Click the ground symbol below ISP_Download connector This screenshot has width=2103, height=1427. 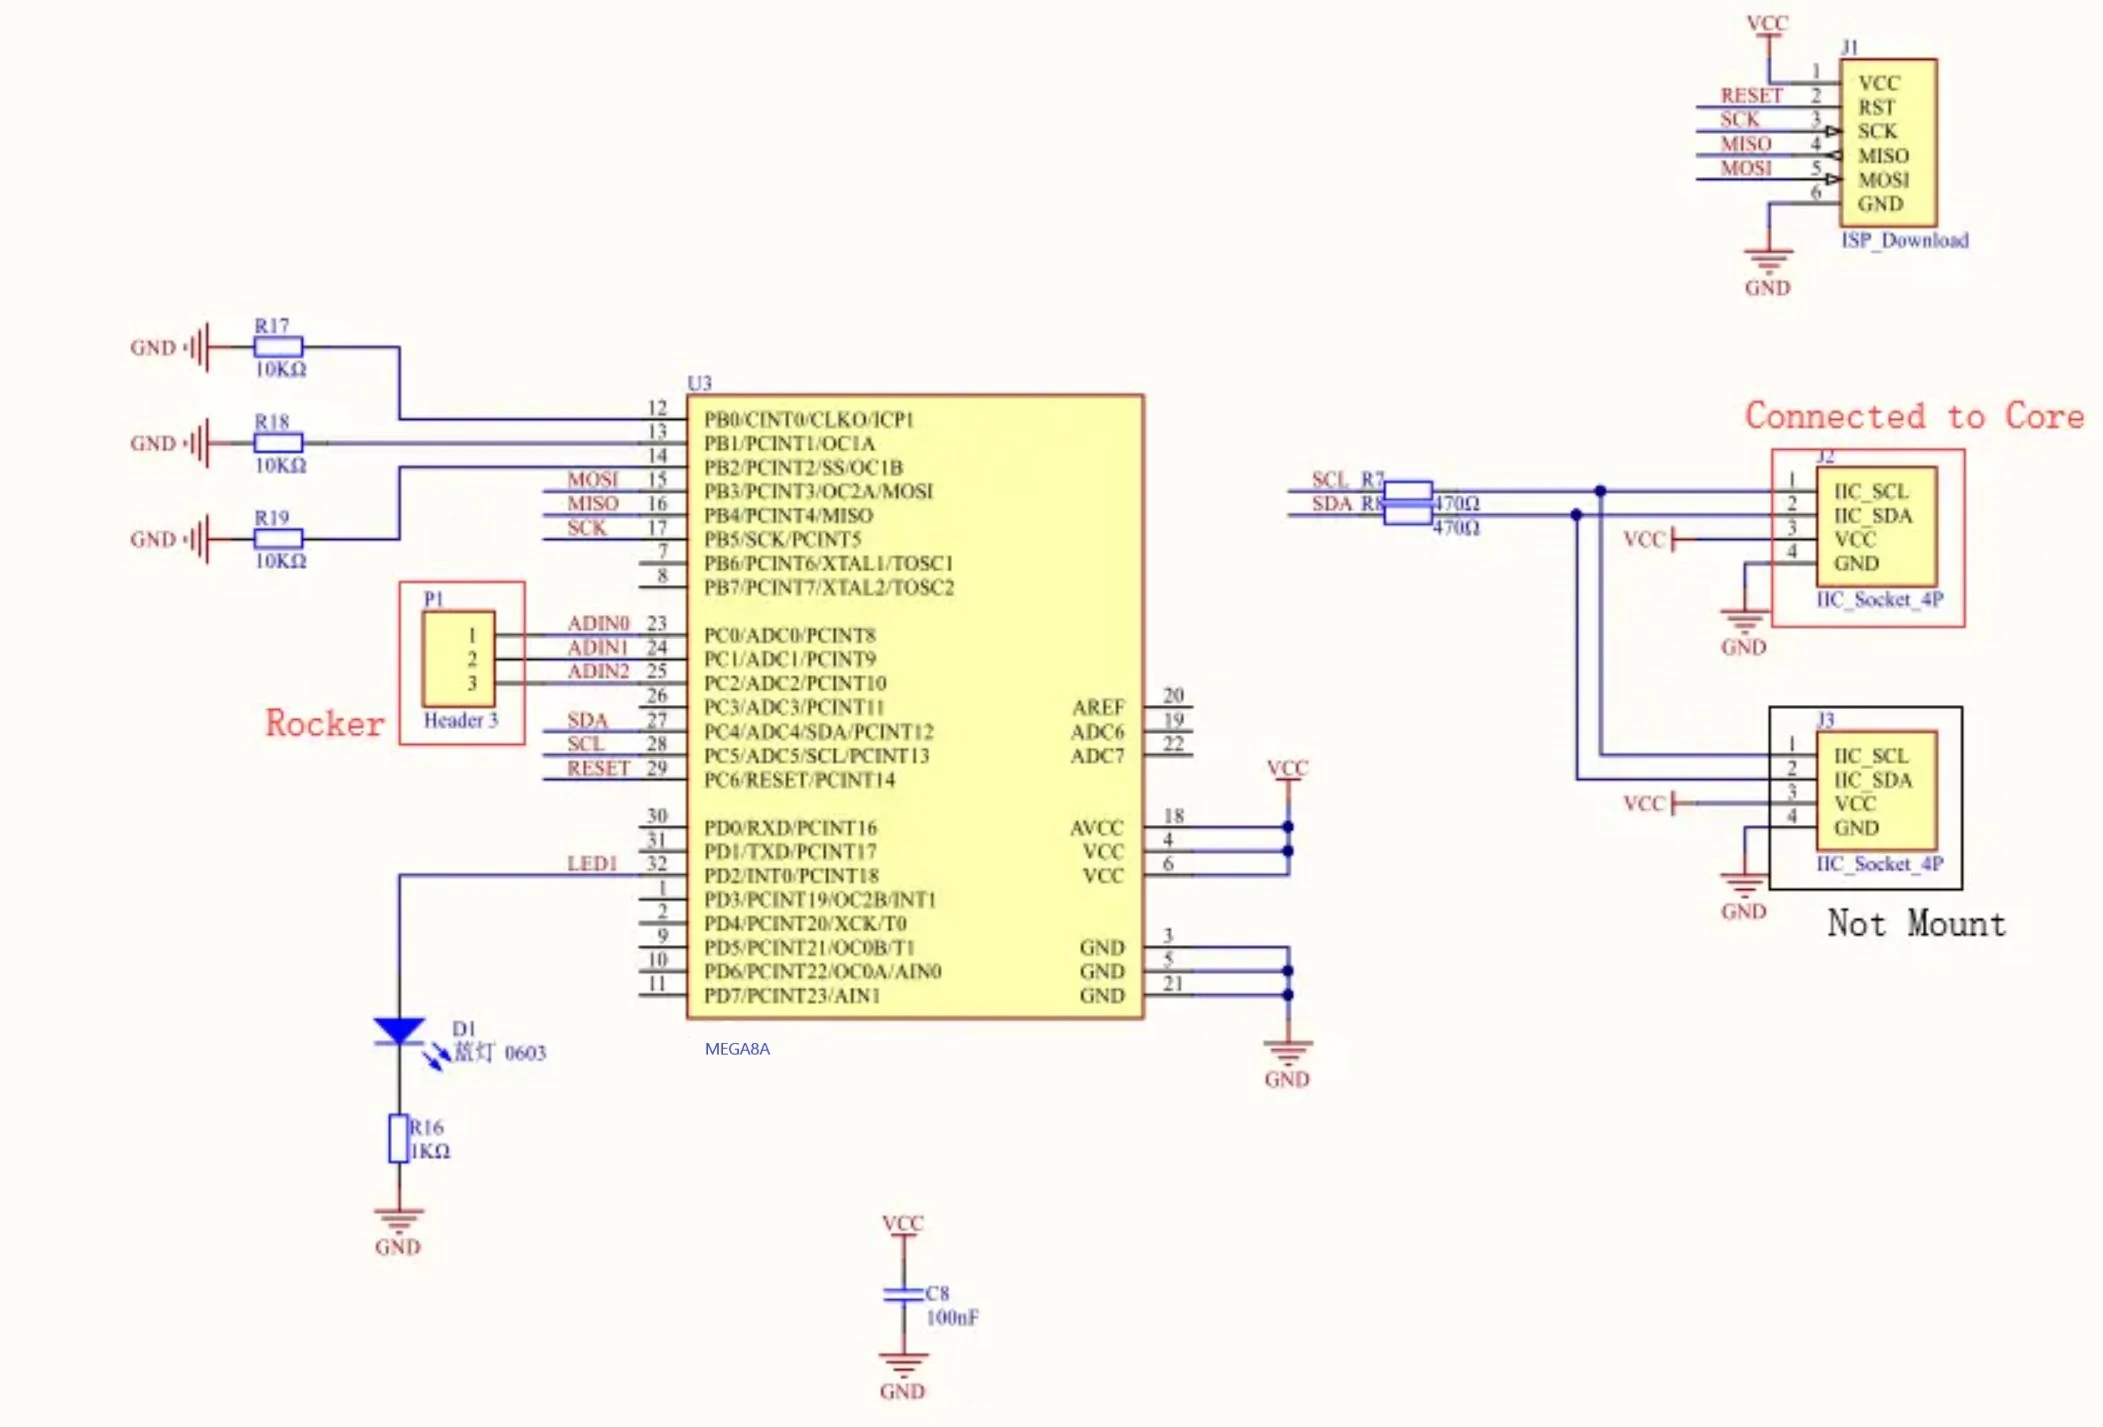pos(1767,261)
